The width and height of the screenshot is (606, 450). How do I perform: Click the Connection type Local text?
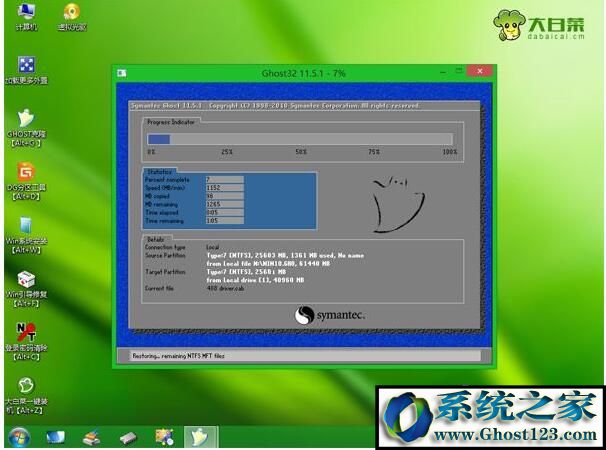tap(213, 247)
